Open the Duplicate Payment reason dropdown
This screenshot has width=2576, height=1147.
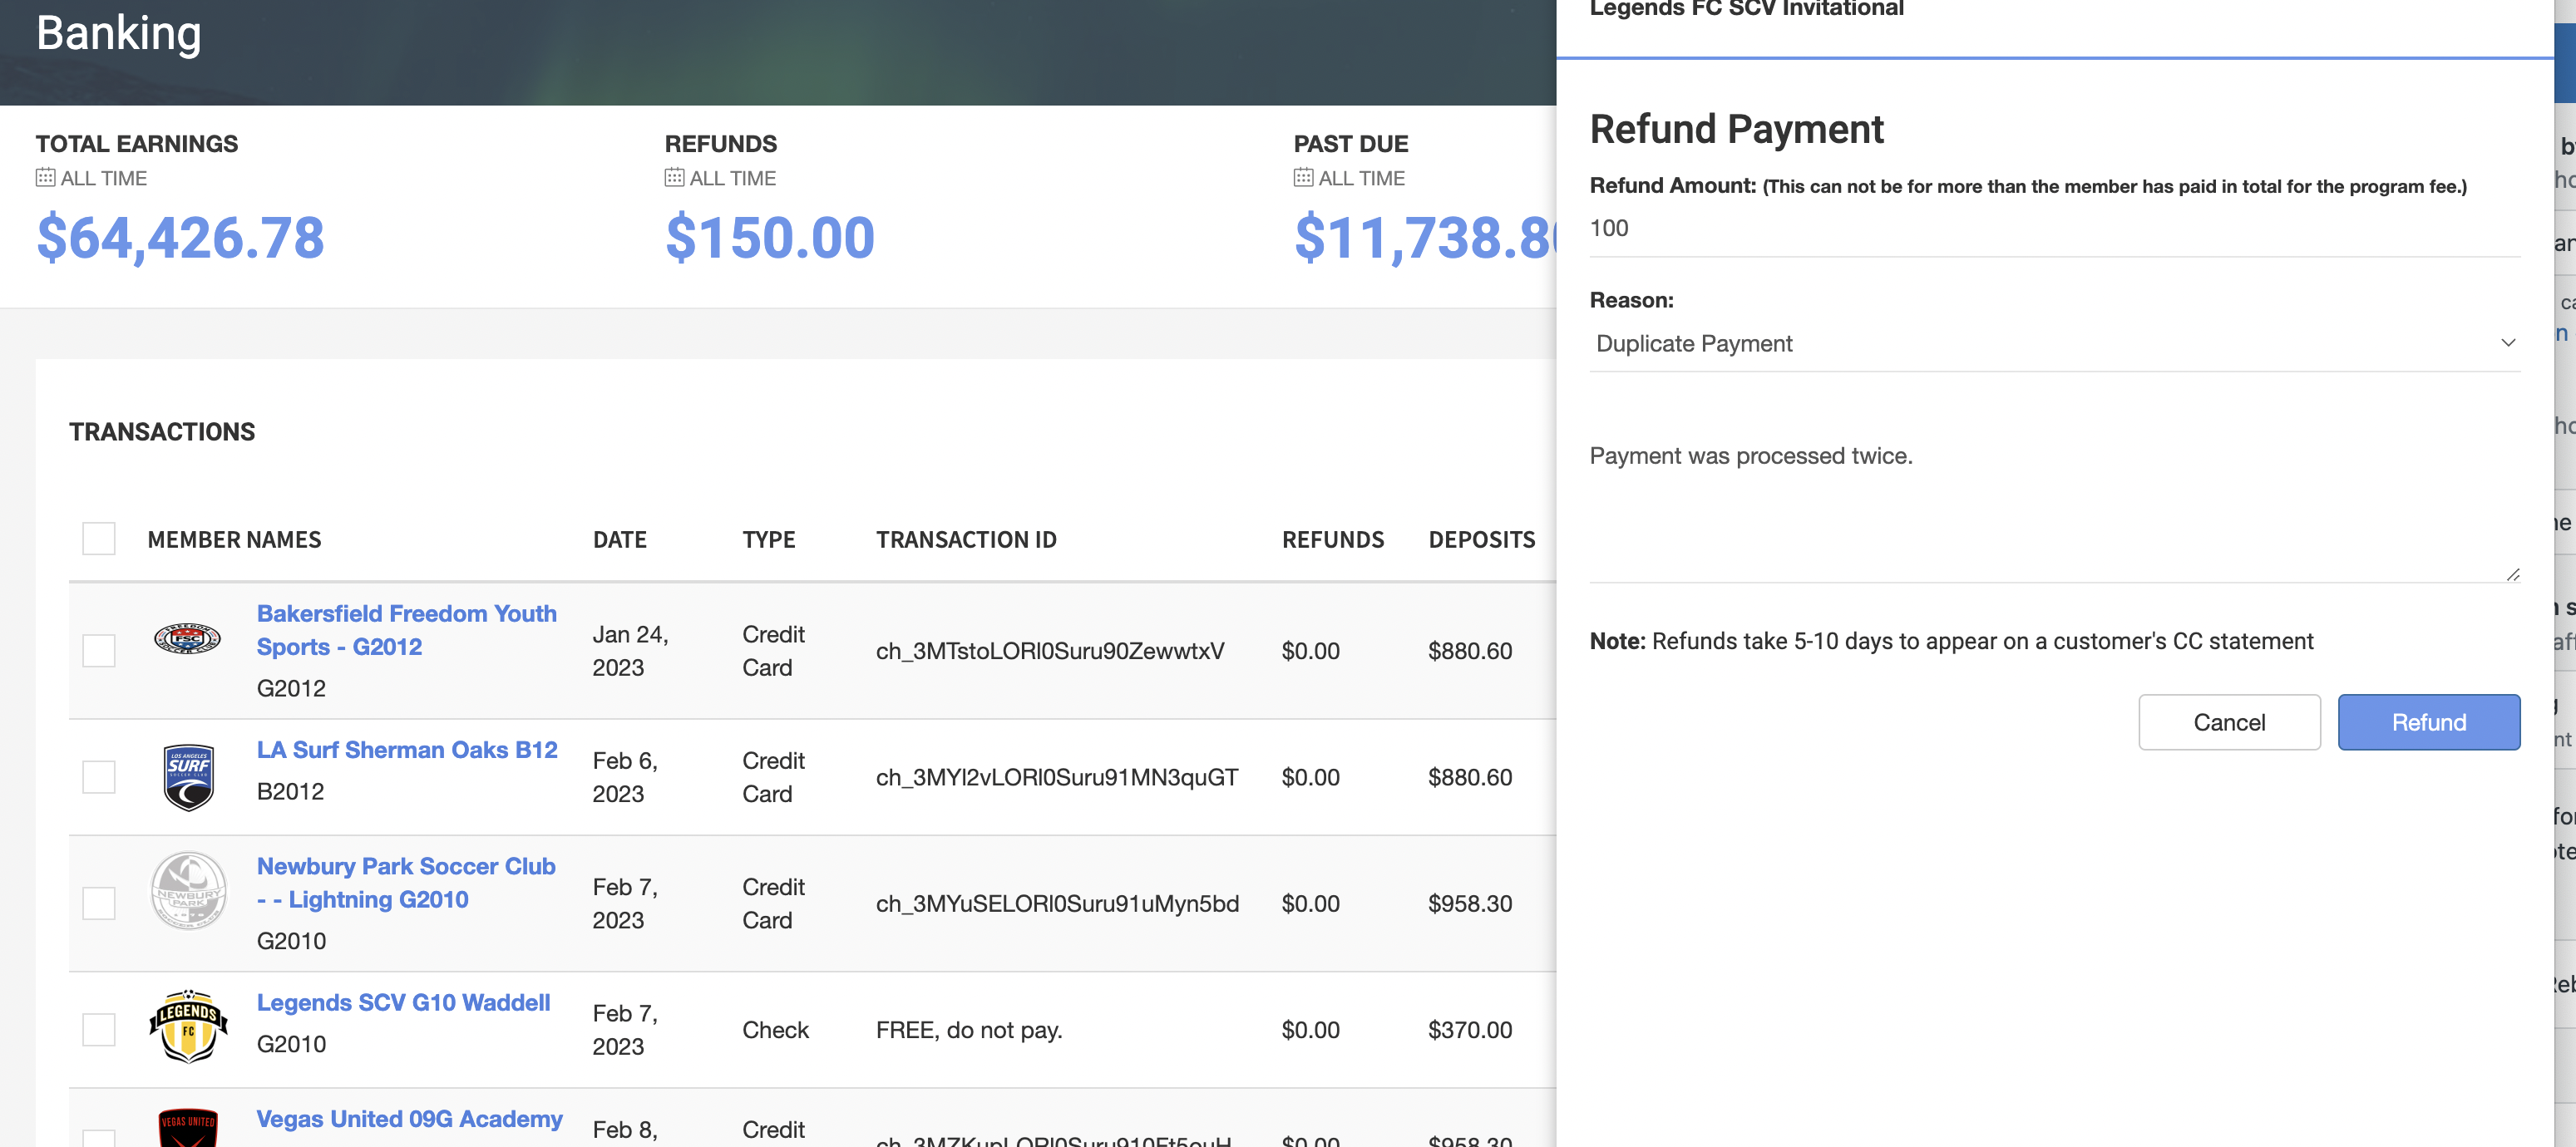coord(2053,343)
